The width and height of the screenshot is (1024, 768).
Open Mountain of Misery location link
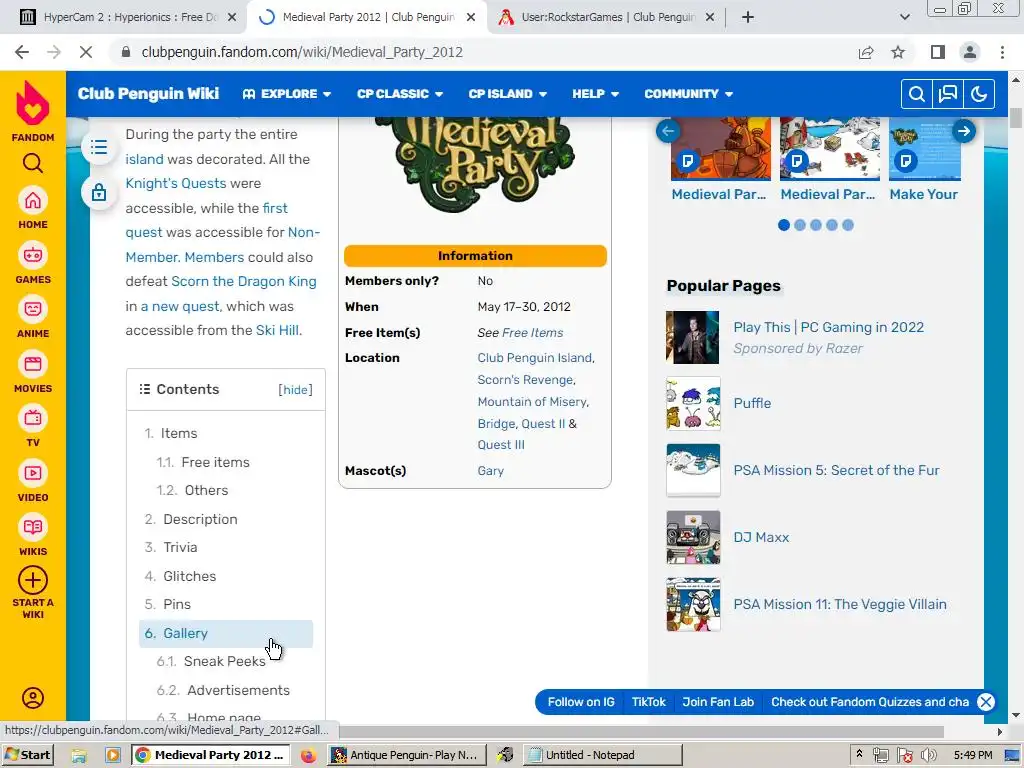(x=532, y=402)
